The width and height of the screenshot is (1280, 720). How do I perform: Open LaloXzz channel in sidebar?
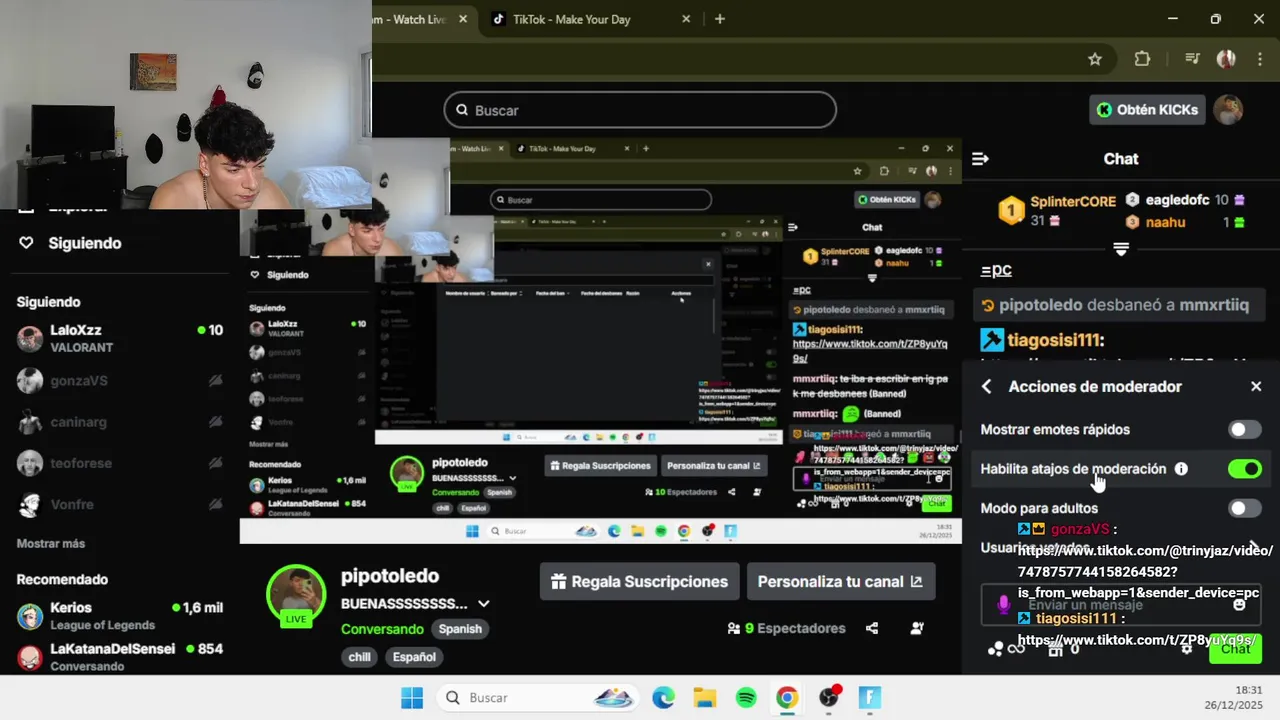coord(120,338)
